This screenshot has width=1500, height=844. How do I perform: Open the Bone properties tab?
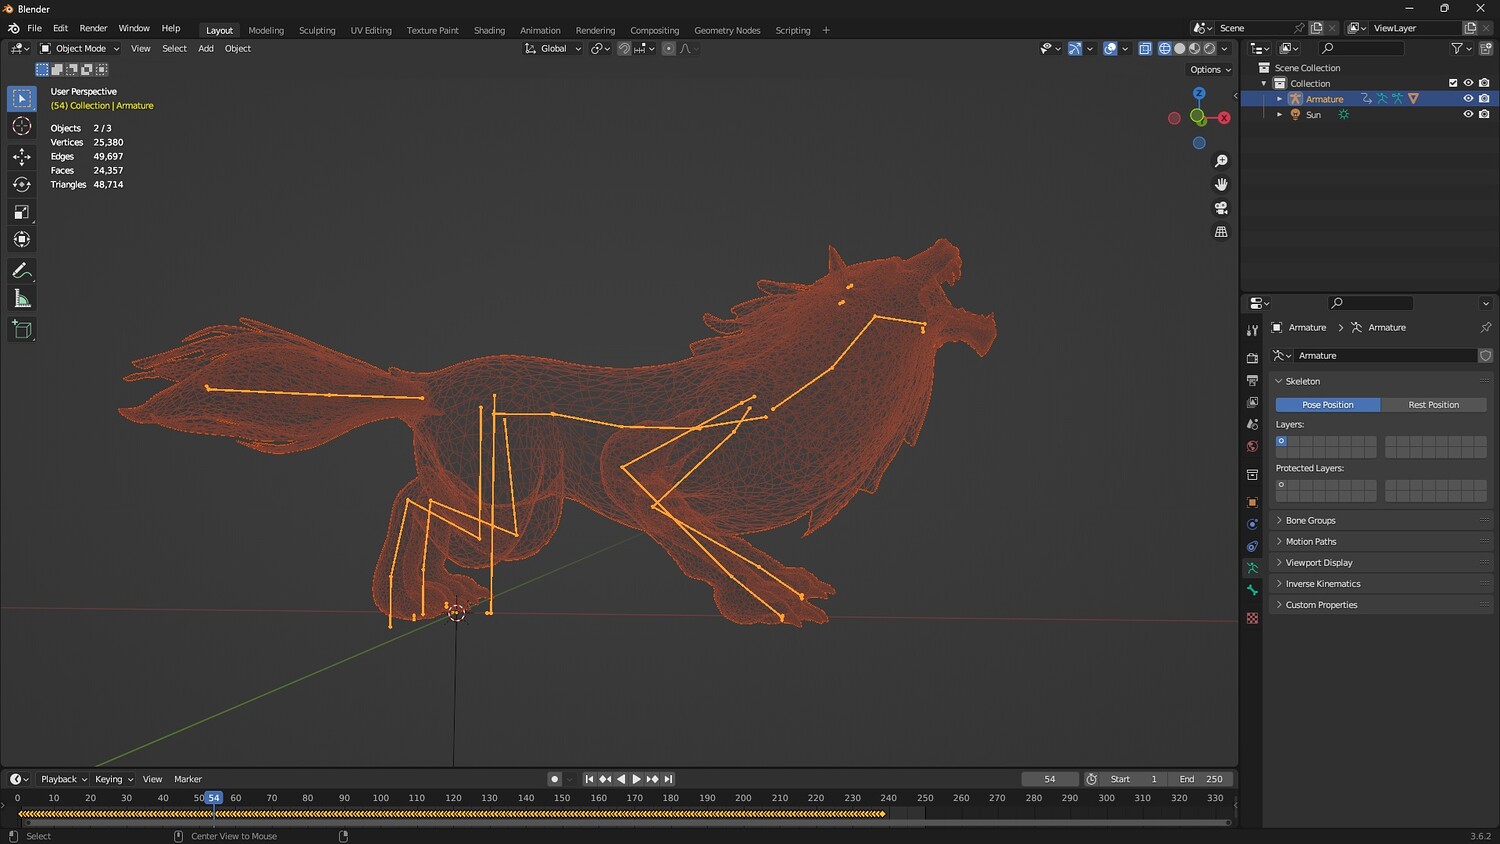point(1252,590)
